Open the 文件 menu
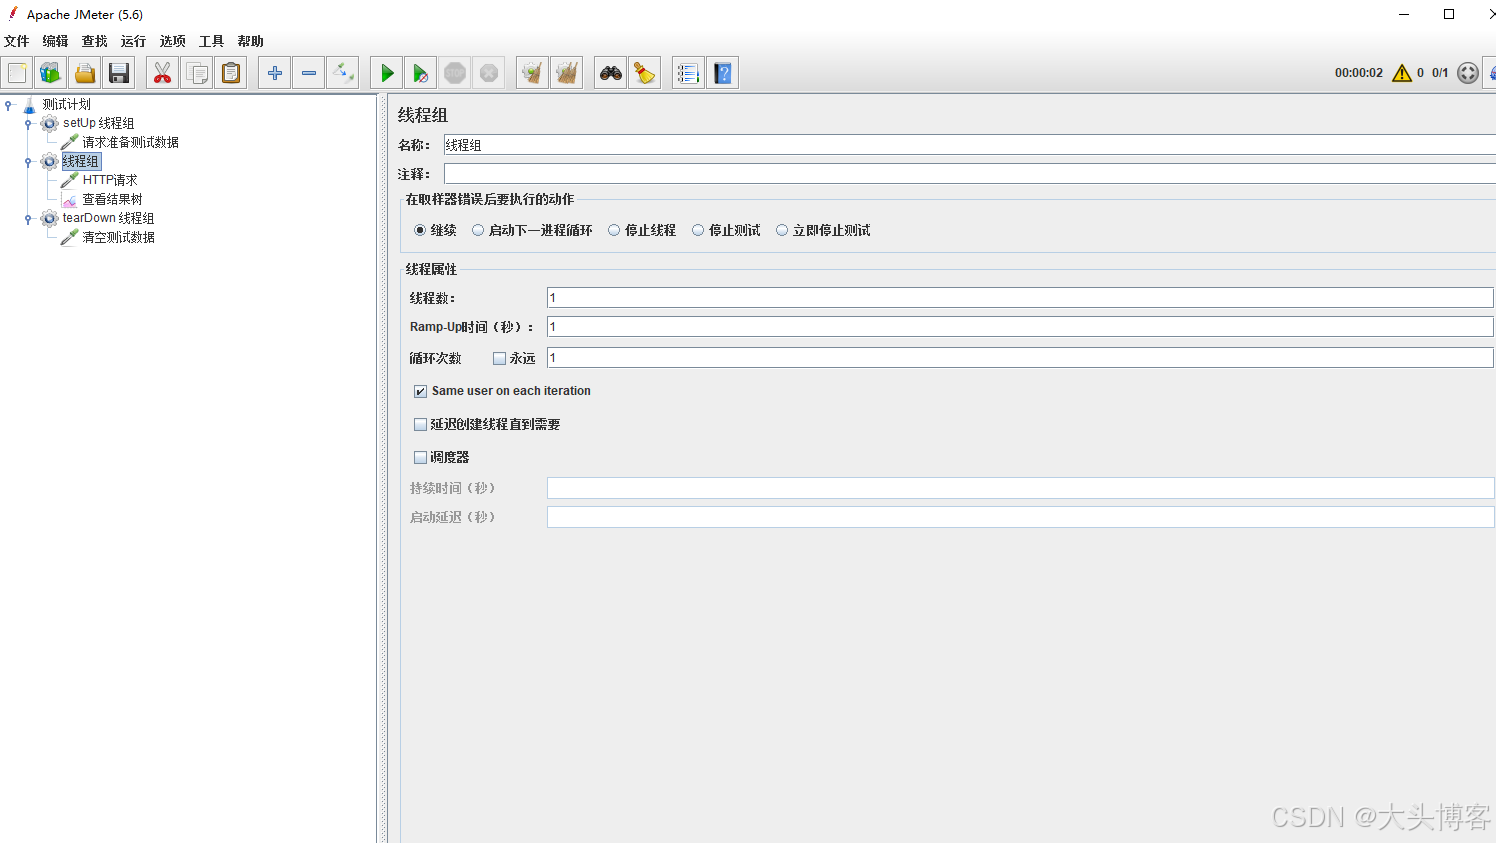Image resolution: width=1496 pixels, height=843 pixels. tap(17, 41)
